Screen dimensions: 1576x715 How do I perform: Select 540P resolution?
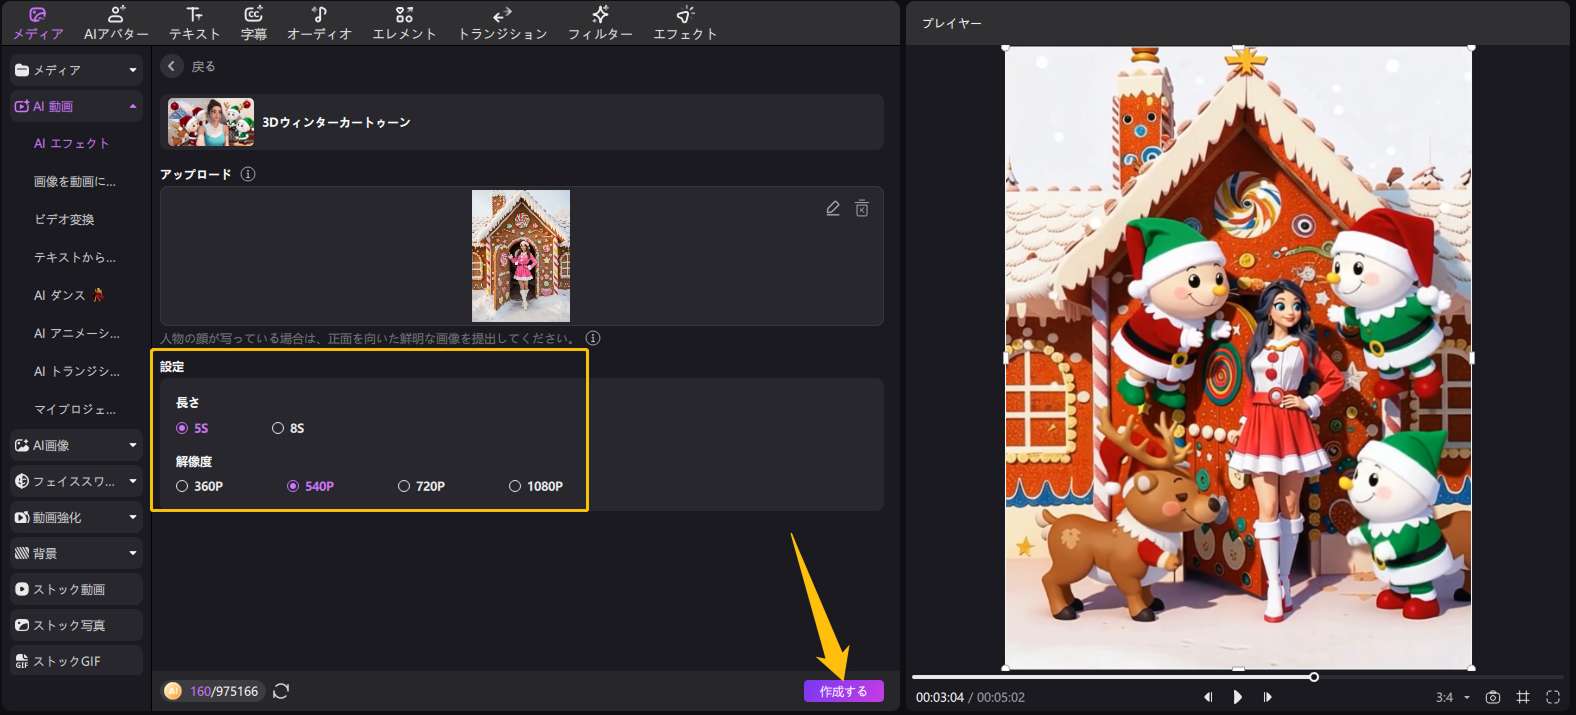(311, 486)
